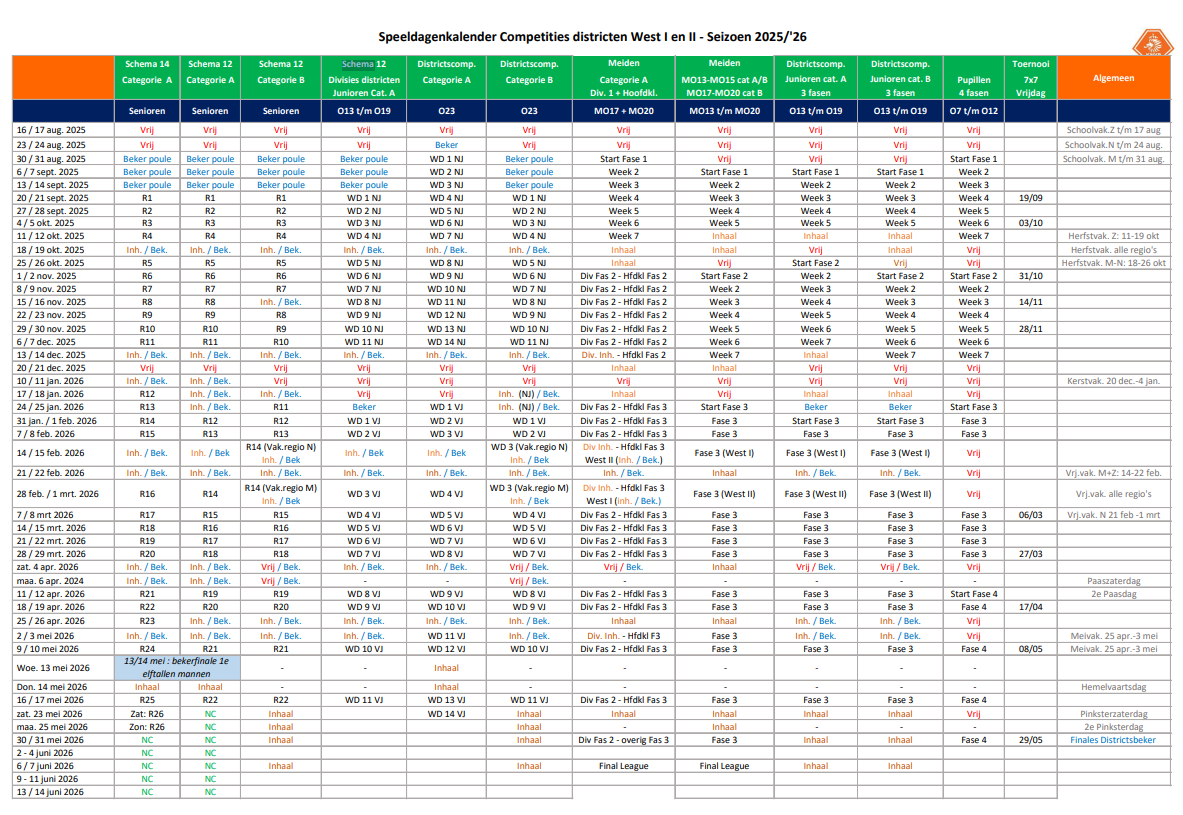Screen dimensions: 1183x815
Task: Select the Start Fase 4 cell
Action: click(973, 594)
